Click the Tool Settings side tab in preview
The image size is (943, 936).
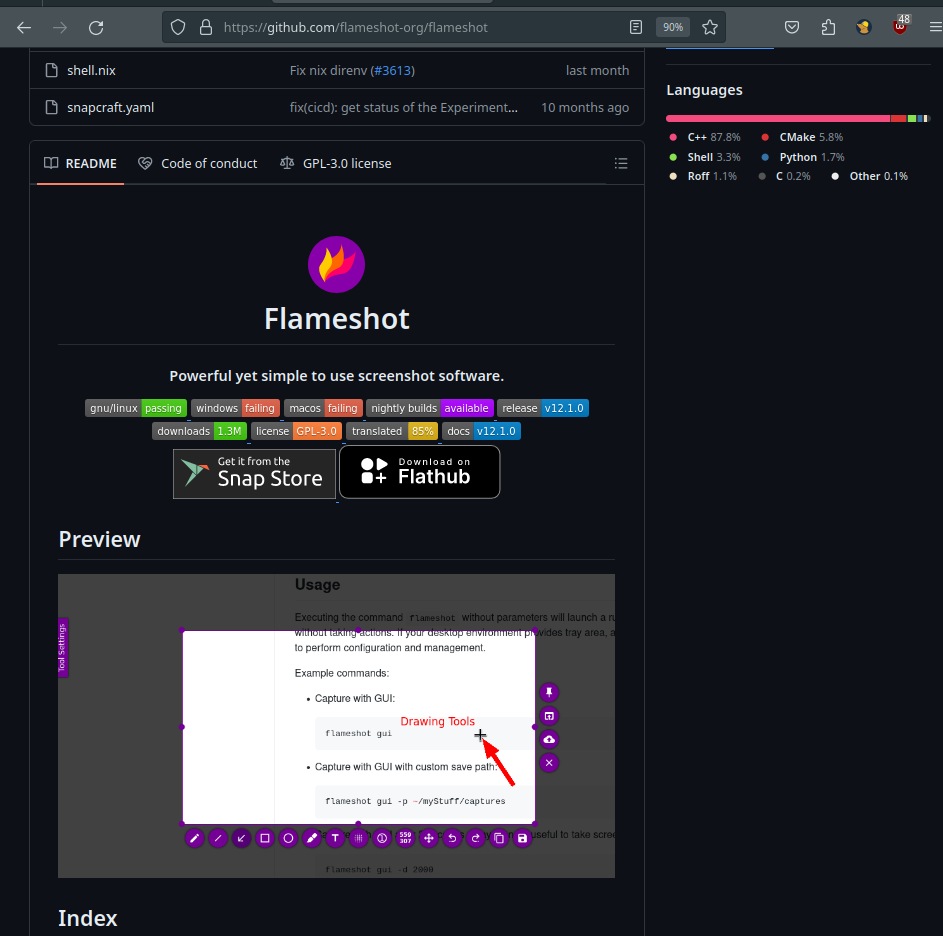coord(63,647)
